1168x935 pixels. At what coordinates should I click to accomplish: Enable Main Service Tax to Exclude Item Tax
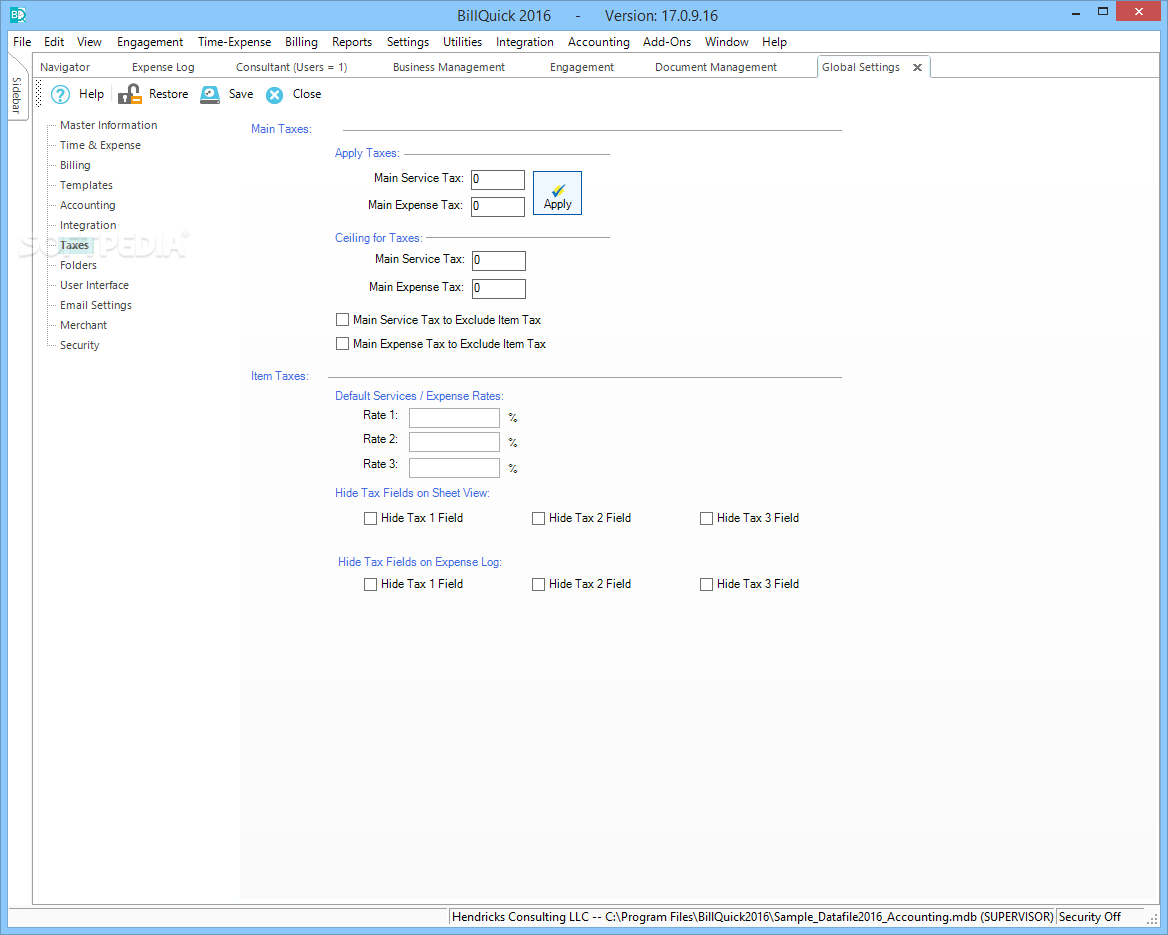[x=343, y=320]
